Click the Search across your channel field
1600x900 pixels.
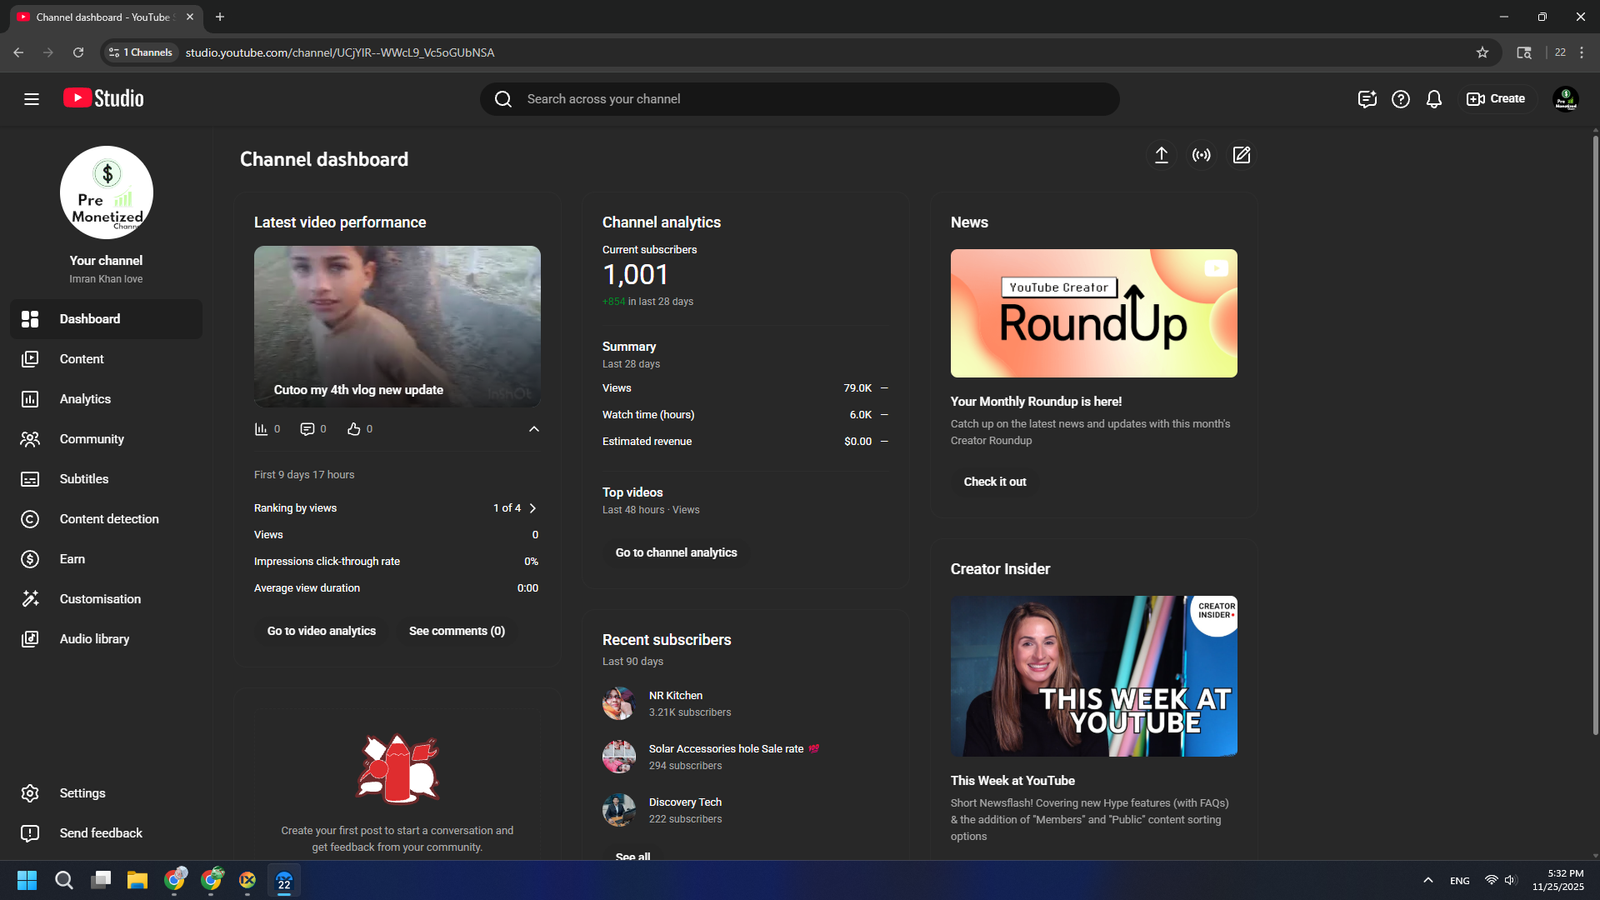pyautogui.click(x=800, y=99)
